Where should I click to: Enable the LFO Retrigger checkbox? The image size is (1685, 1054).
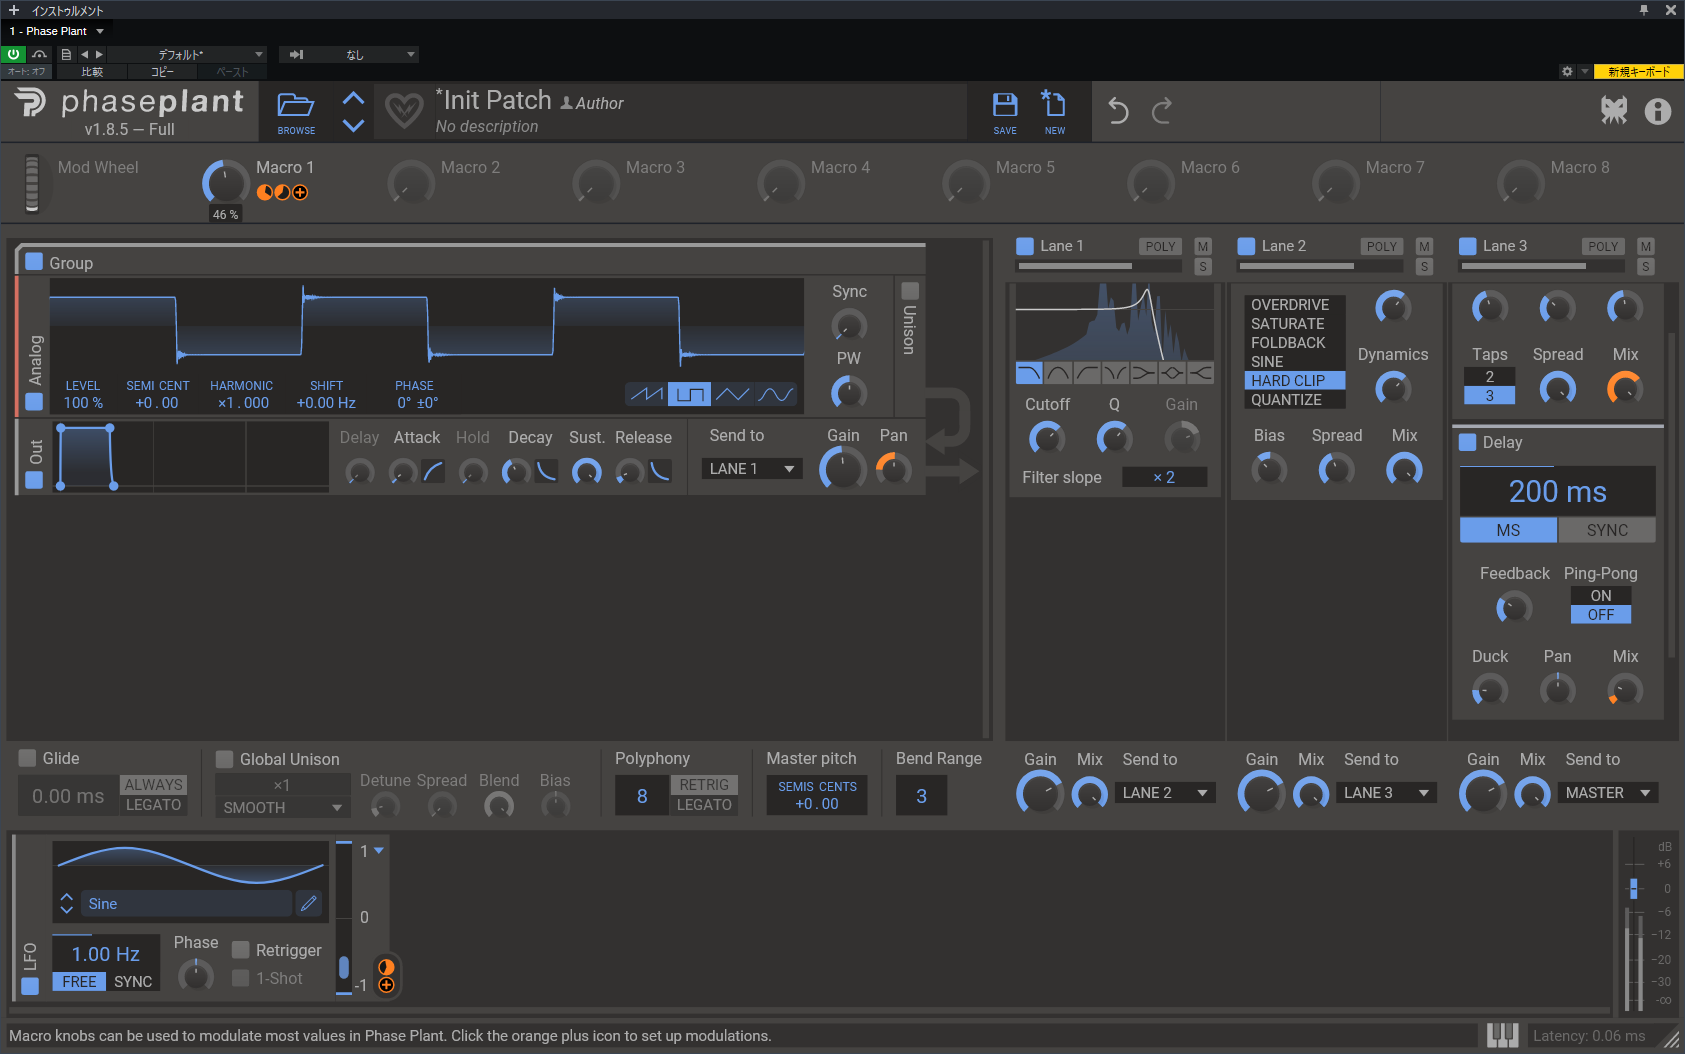241,950
